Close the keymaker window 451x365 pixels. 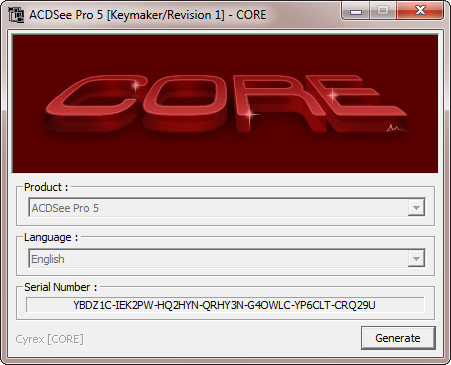point(420,11)
